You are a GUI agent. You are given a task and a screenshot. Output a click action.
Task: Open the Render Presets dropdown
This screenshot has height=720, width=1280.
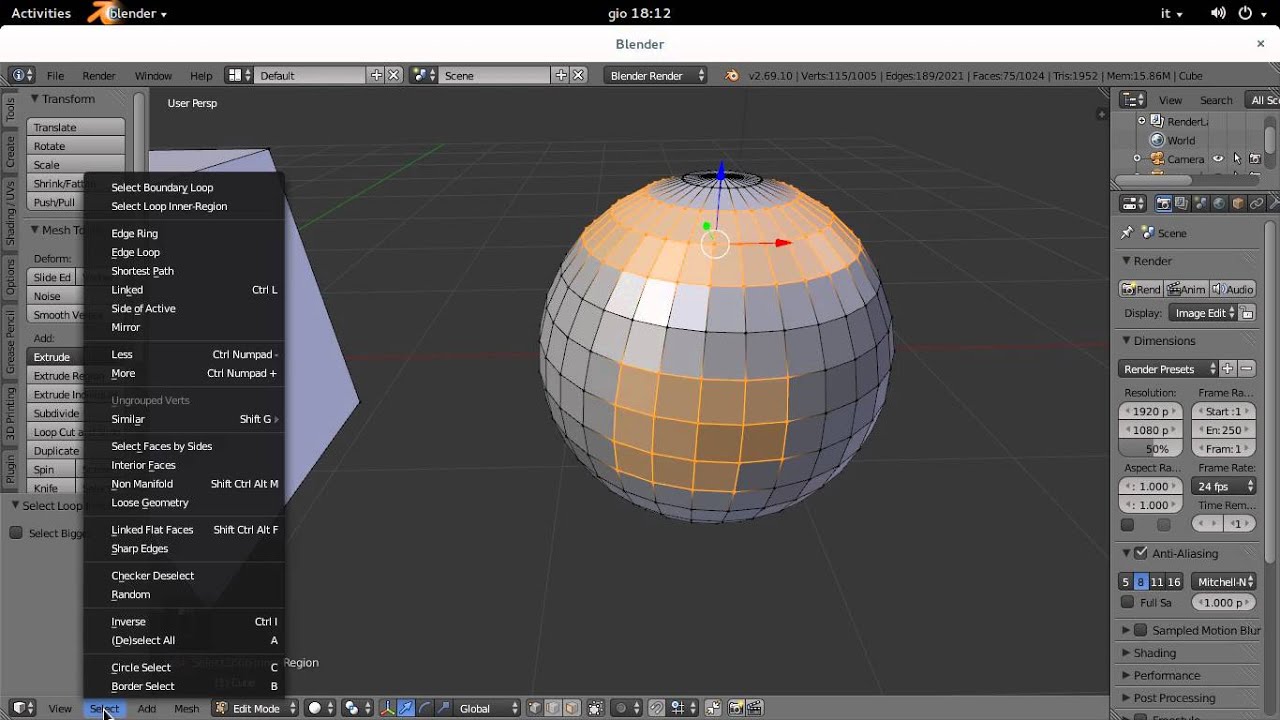coord(1168,369)
